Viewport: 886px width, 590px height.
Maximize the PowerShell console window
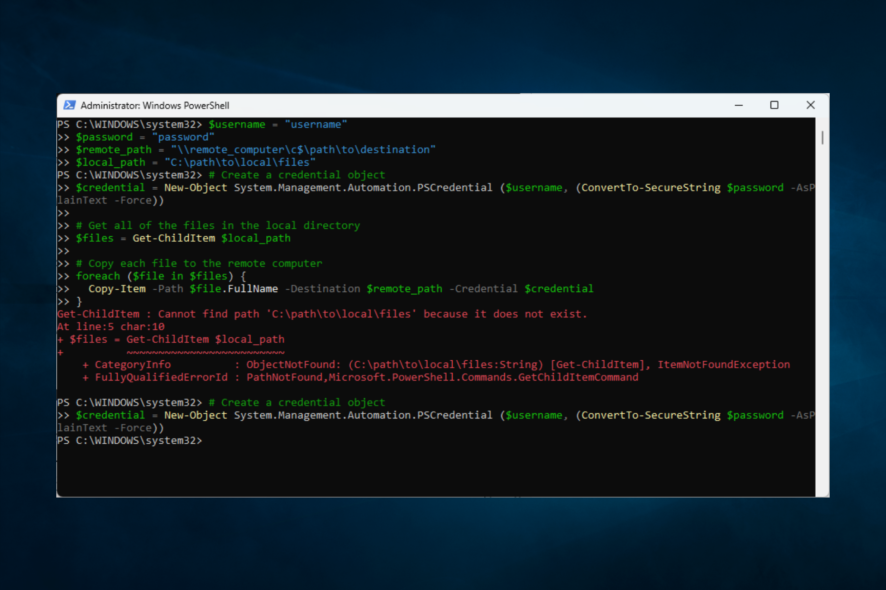(773, 105)
